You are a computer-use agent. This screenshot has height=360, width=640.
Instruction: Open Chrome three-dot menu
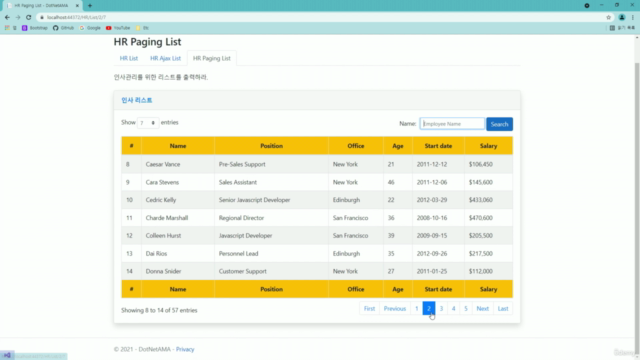pyautogui.click(x=633, y=17)
